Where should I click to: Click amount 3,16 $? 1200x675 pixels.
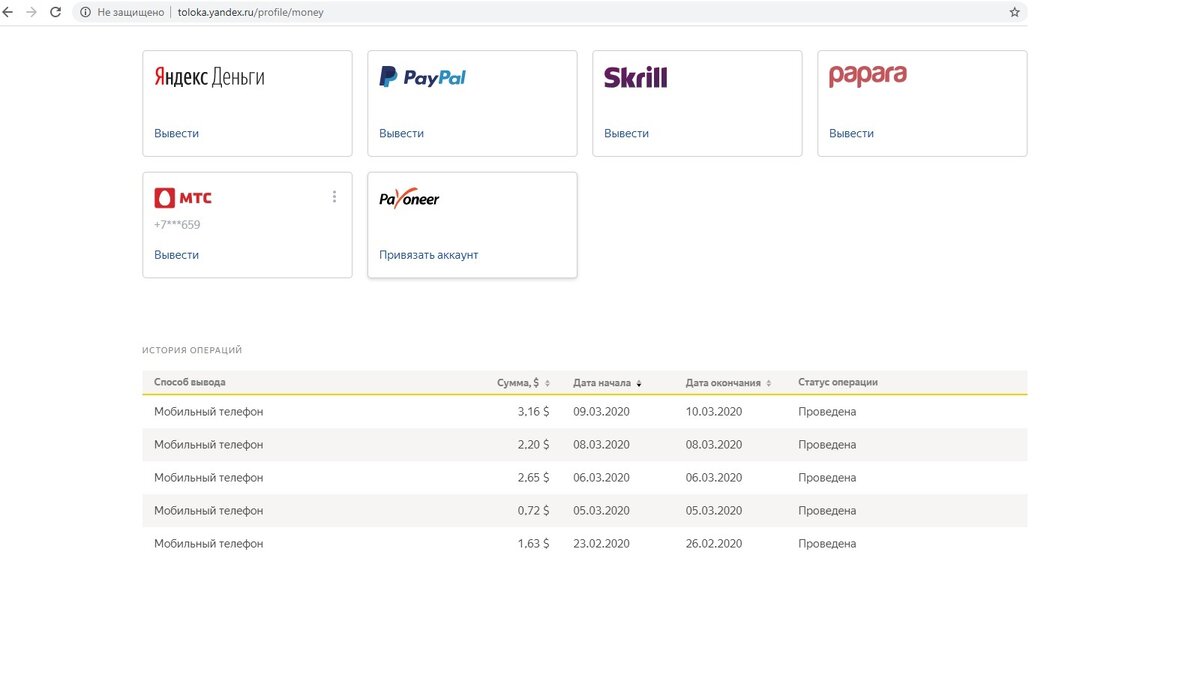(x=533, y=412)
